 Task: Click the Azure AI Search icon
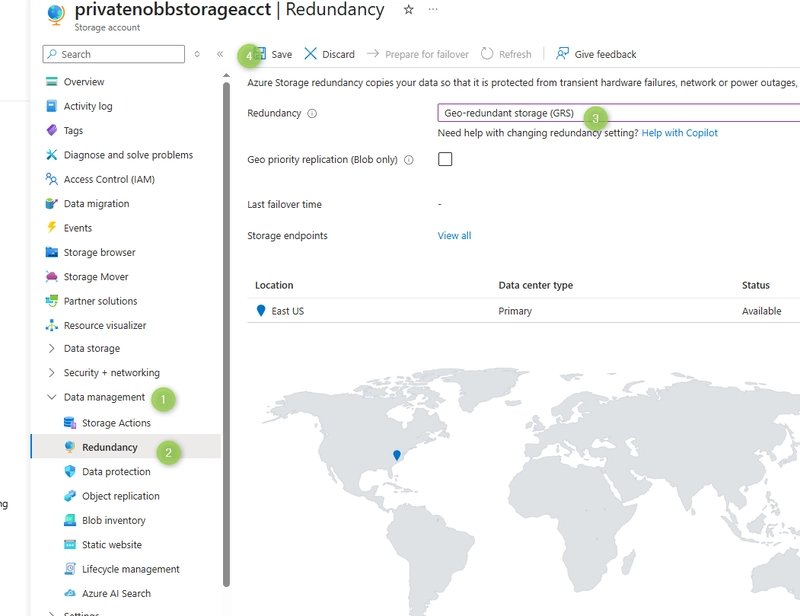[x=70, y=593]
